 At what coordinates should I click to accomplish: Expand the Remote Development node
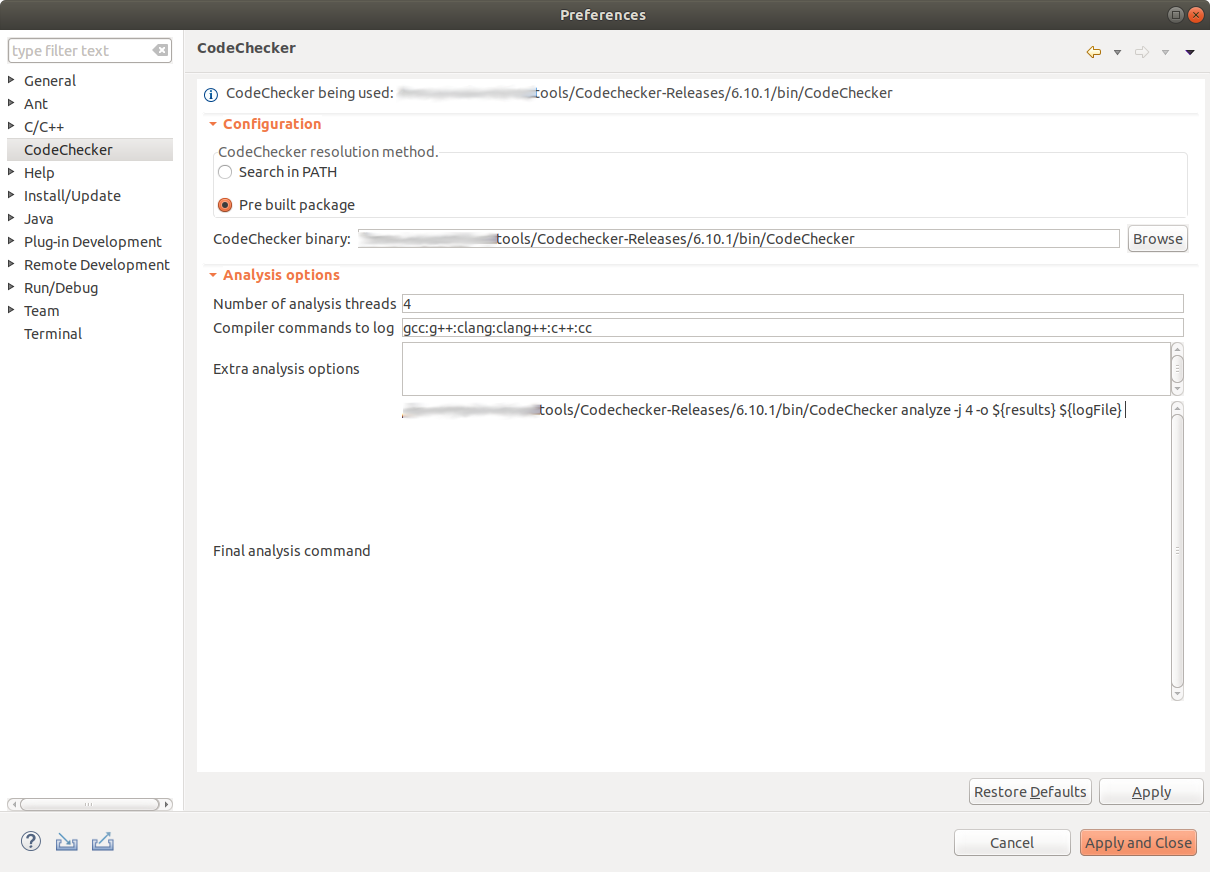(x=12, y=264)
